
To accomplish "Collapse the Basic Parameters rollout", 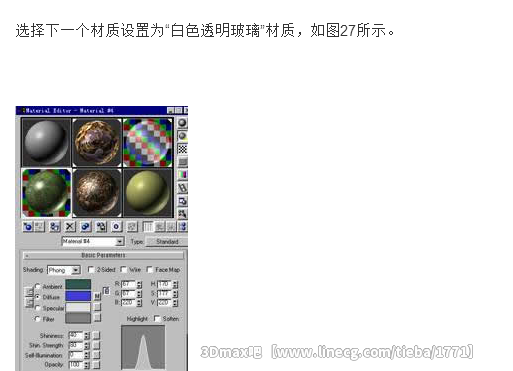I will pos(103,255).
